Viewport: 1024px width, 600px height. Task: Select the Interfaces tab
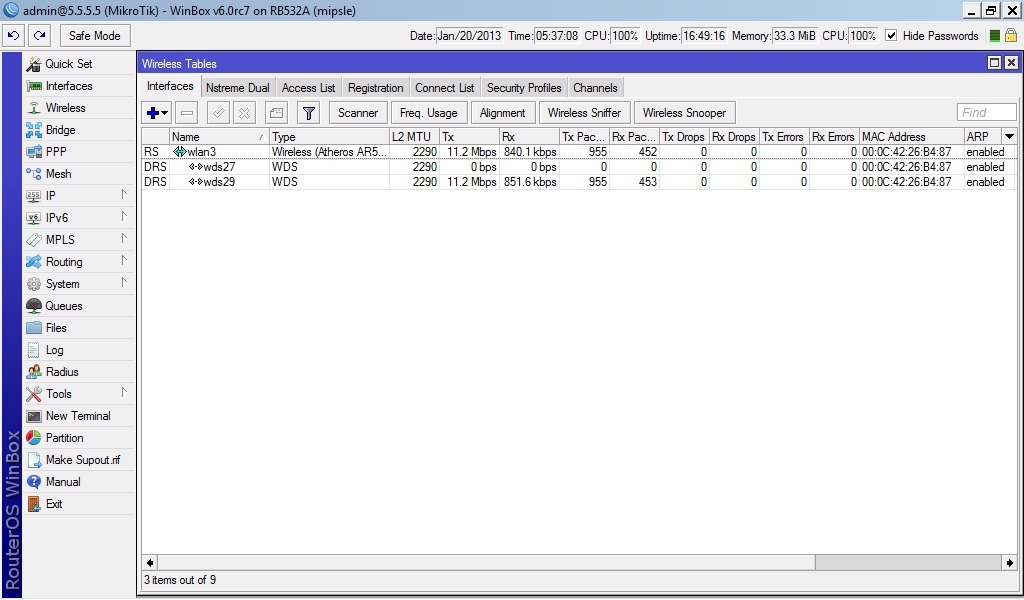click(170, 86)
